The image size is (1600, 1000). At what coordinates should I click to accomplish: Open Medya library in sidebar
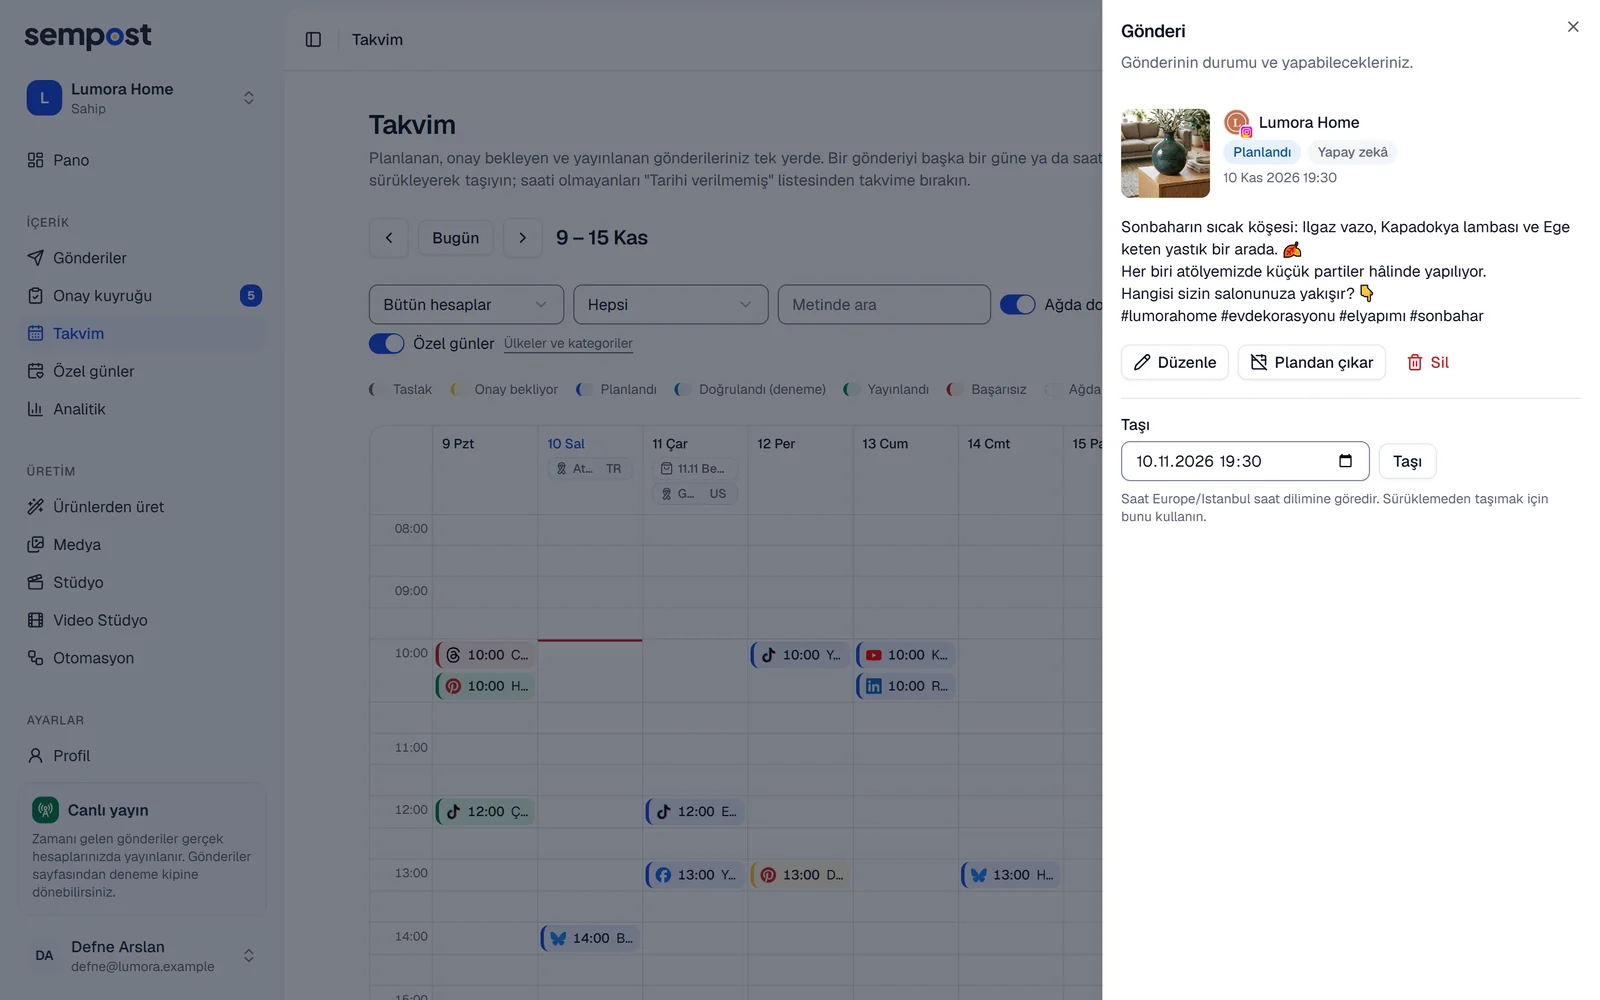click(143, 545)
